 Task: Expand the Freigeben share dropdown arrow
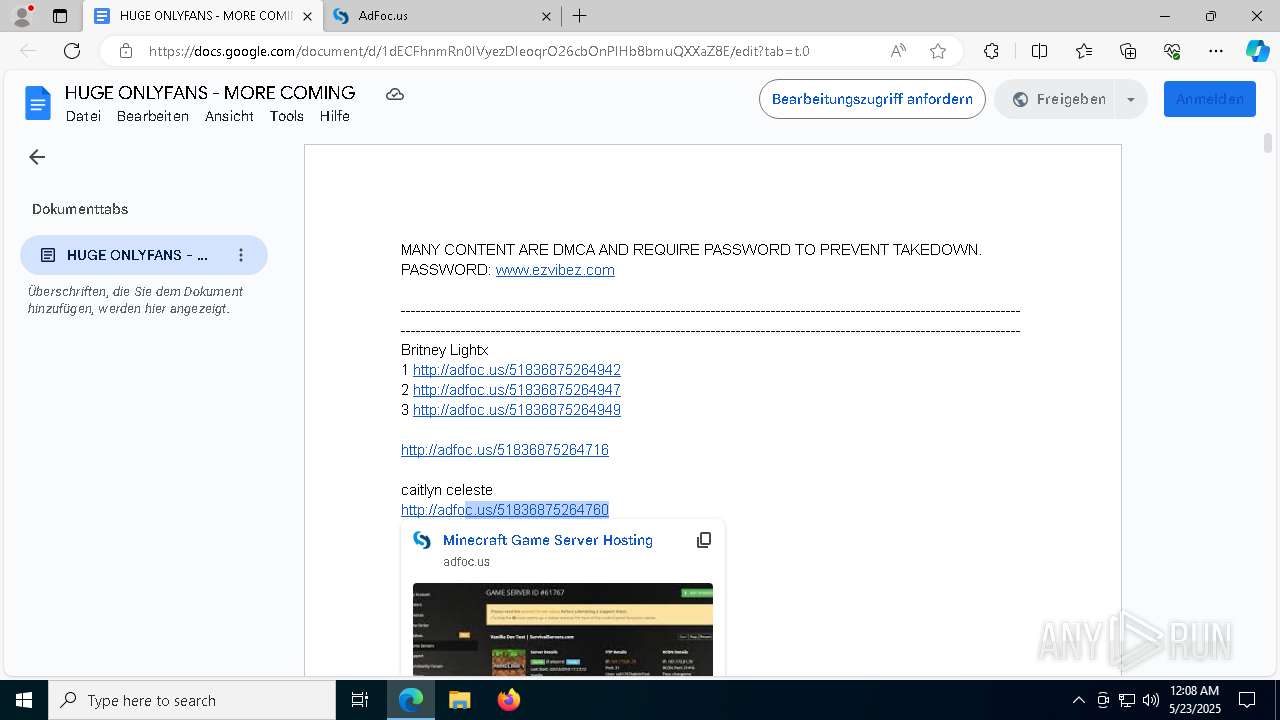[x=1131, y=99]
